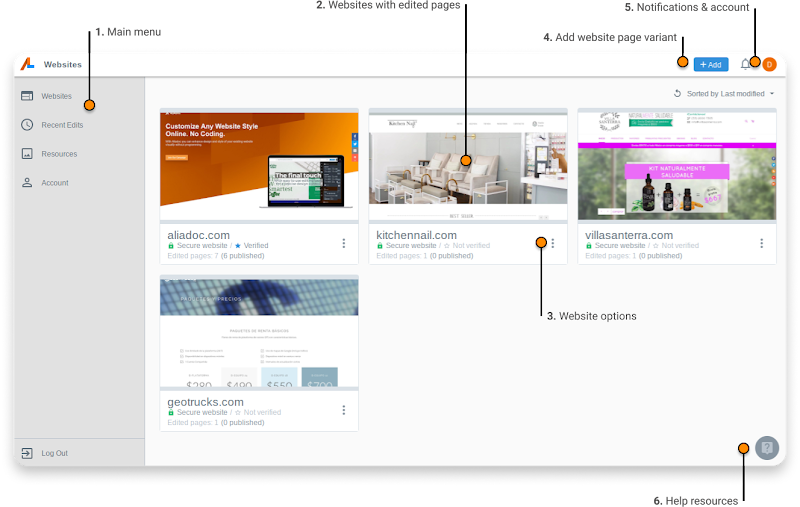Open options menu for kitchennail.com
This screenshot has width=800, height=507.
[553, 243]
